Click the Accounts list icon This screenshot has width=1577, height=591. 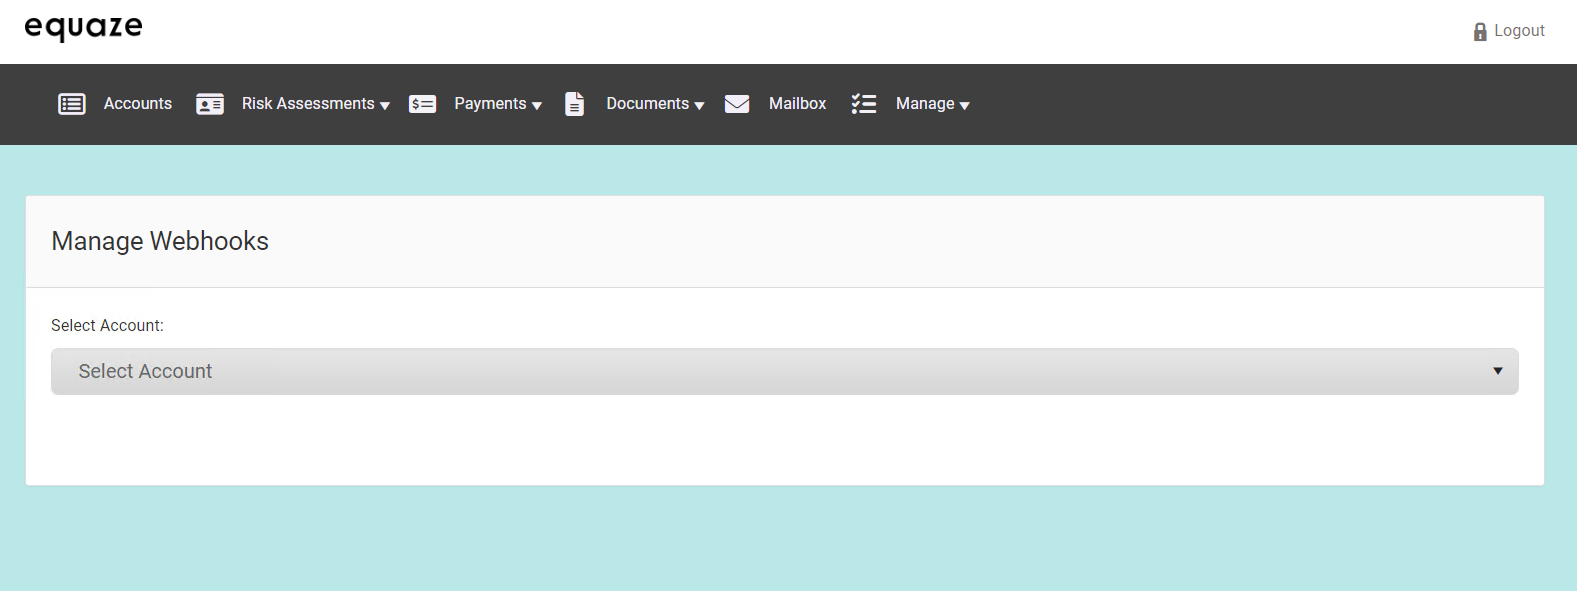[72, 104]
